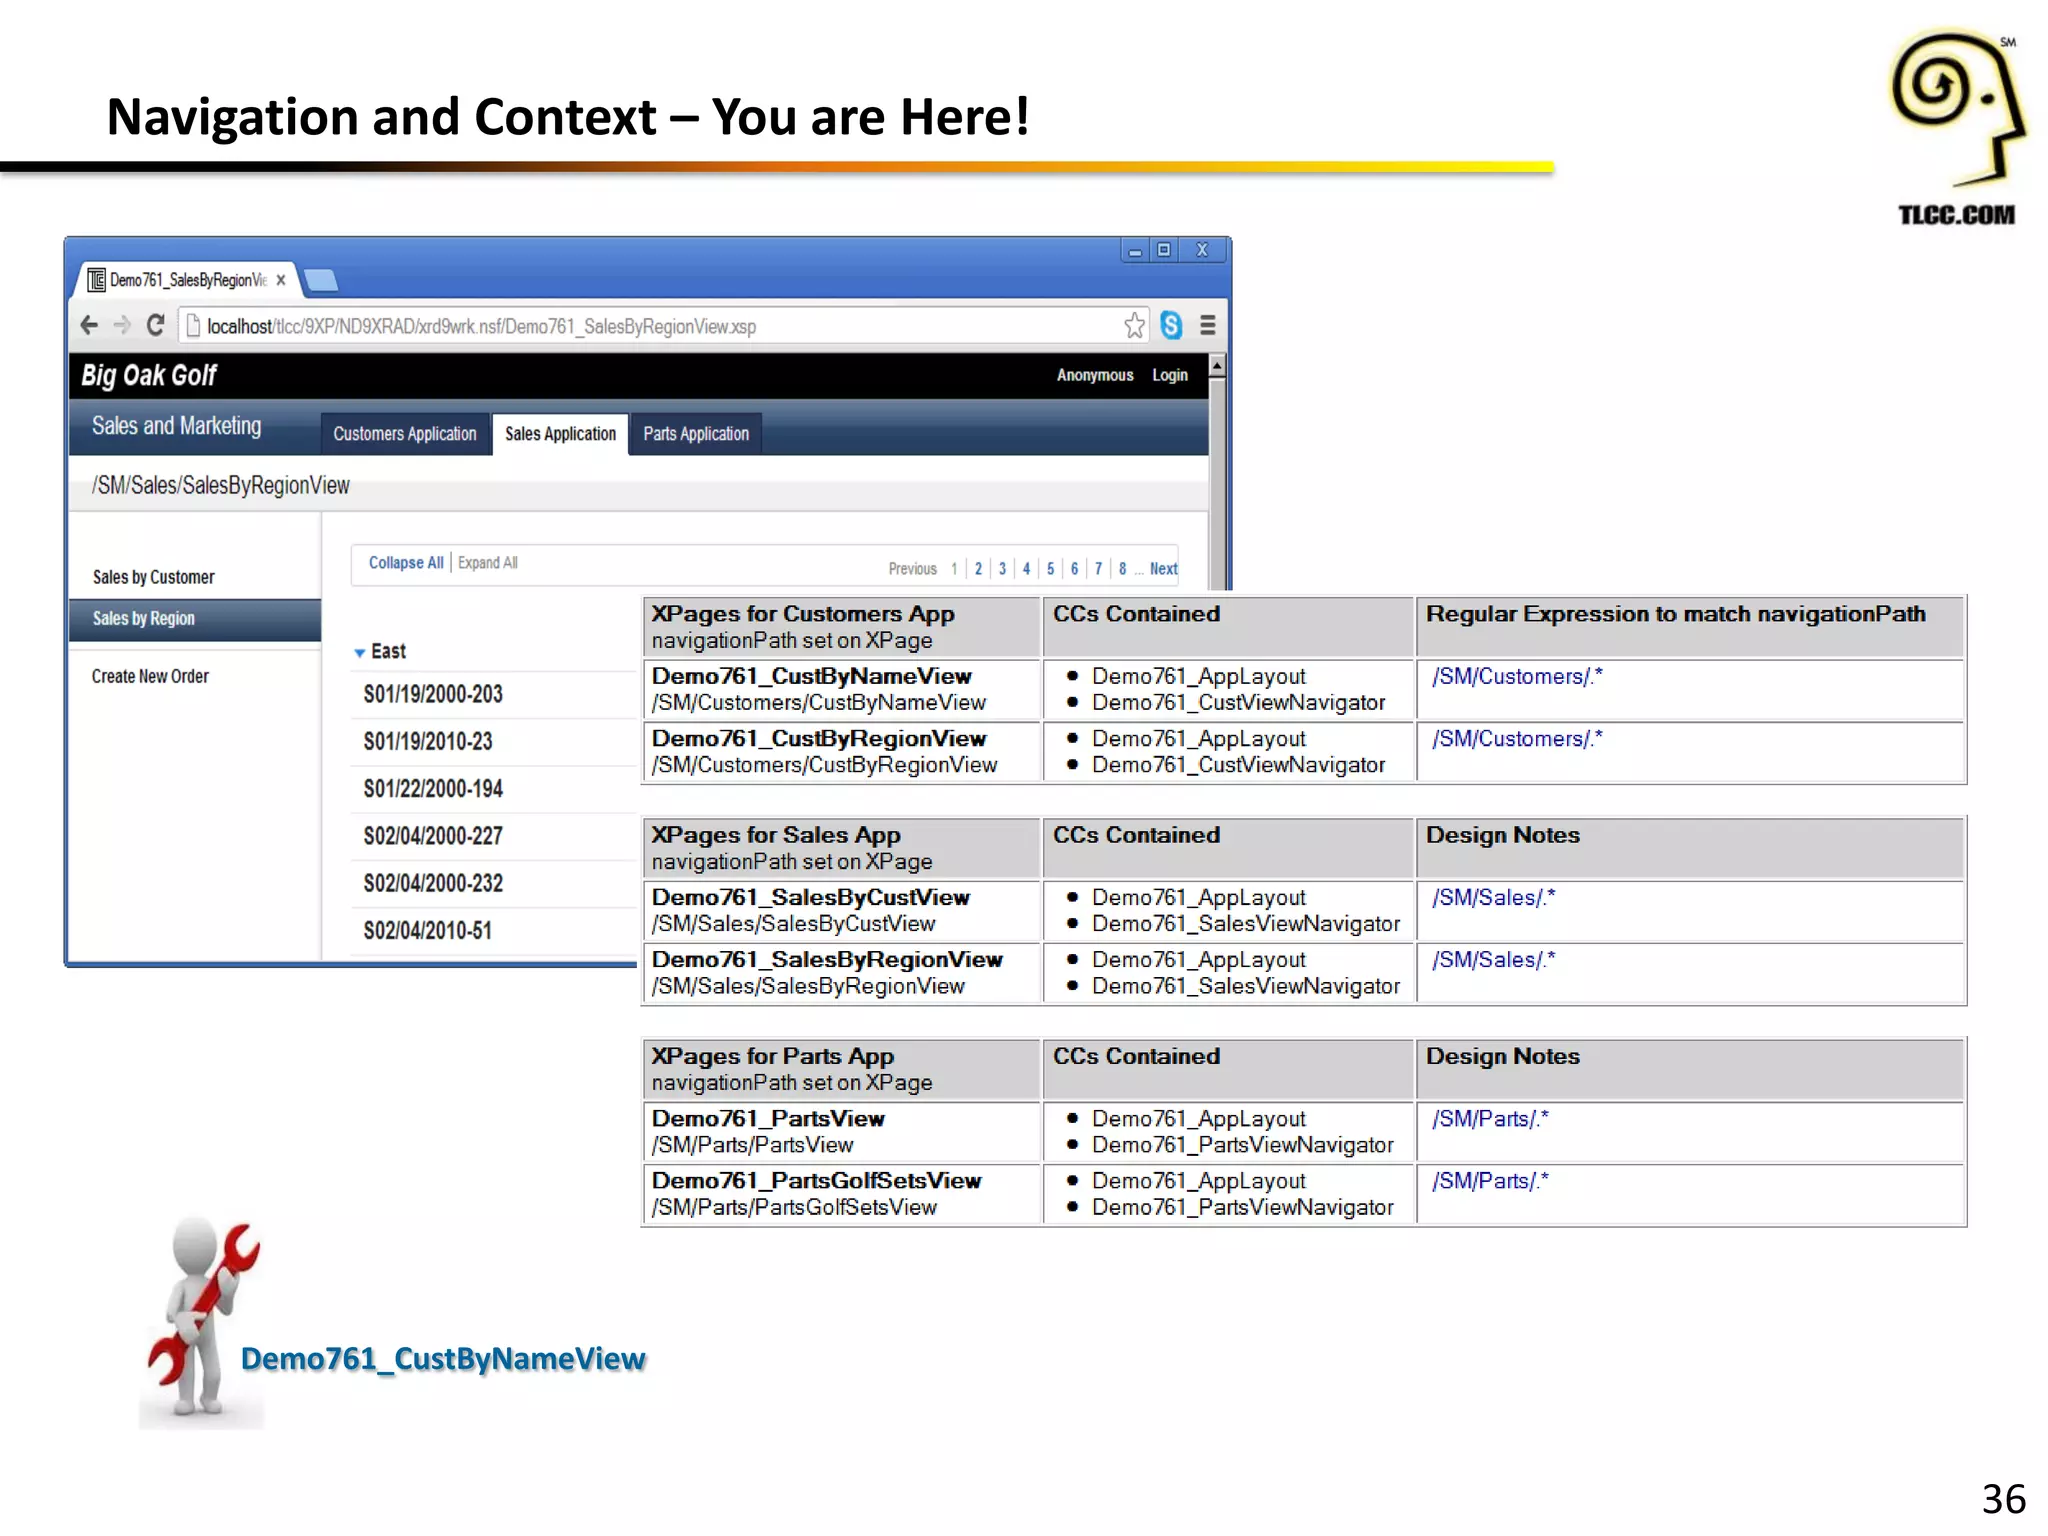Go to page 7 in the pager
The image size is (2048, 1536).
point(1098,569)
